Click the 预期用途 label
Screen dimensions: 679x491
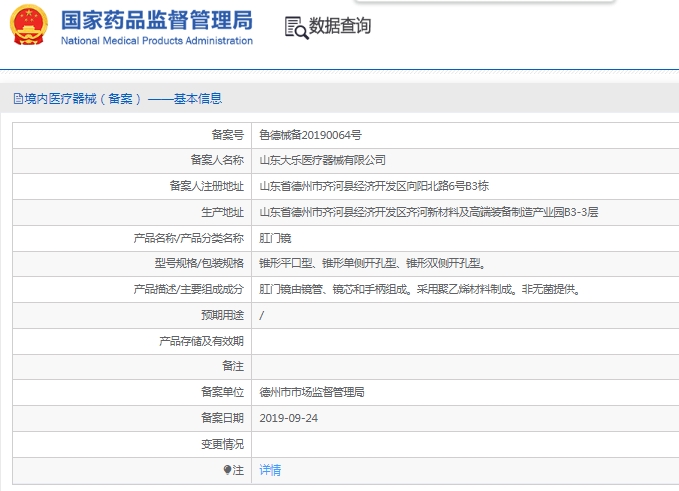(223, 315)
